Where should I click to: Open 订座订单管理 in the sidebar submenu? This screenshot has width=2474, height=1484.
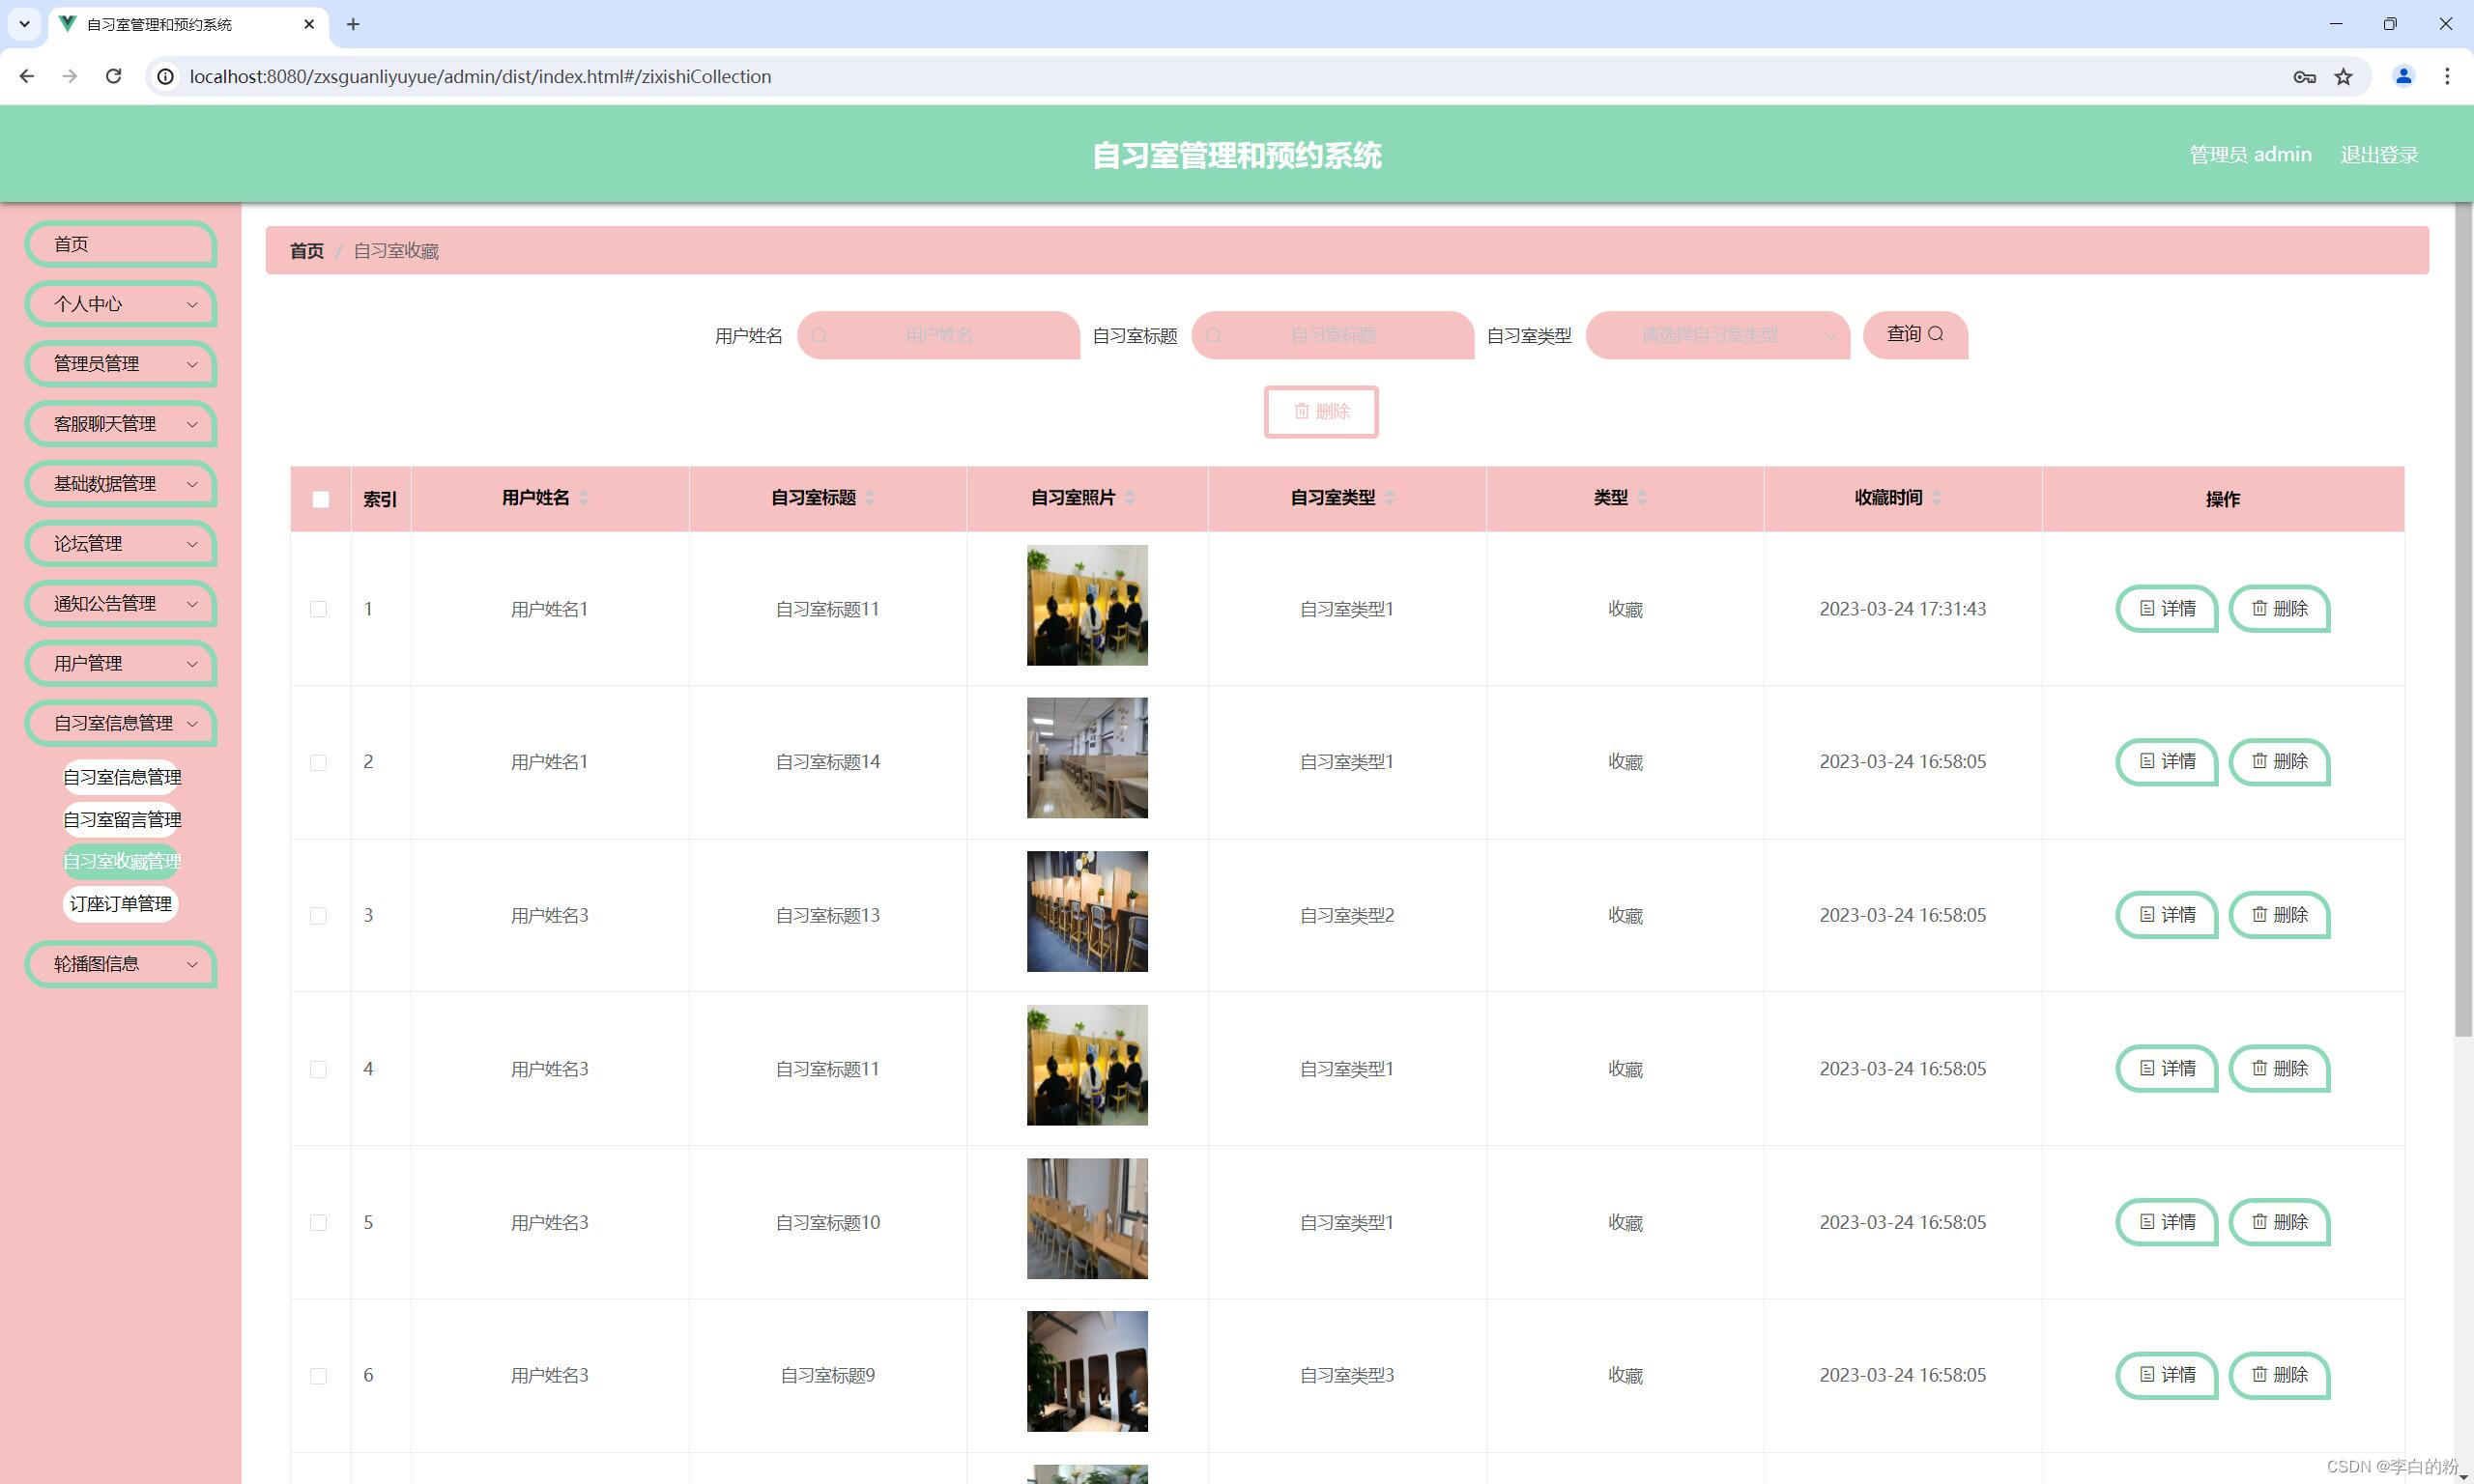(121, 904)
